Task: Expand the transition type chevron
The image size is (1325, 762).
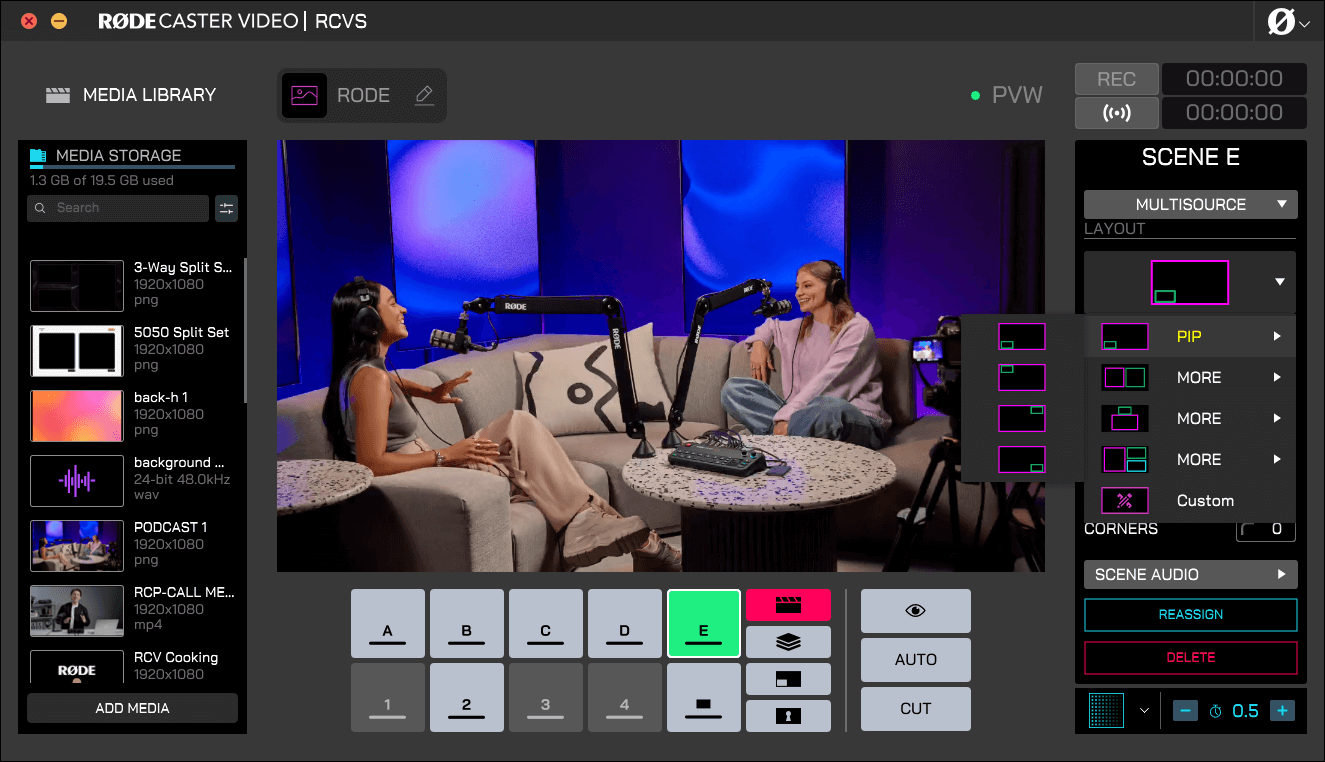Action: click(1144, 710)
